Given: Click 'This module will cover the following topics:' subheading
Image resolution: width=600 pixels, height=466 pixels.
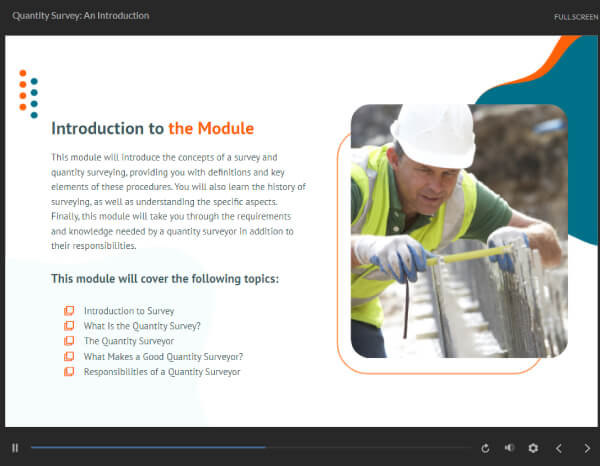Looking at the screenshot, I should pos(165,279).
